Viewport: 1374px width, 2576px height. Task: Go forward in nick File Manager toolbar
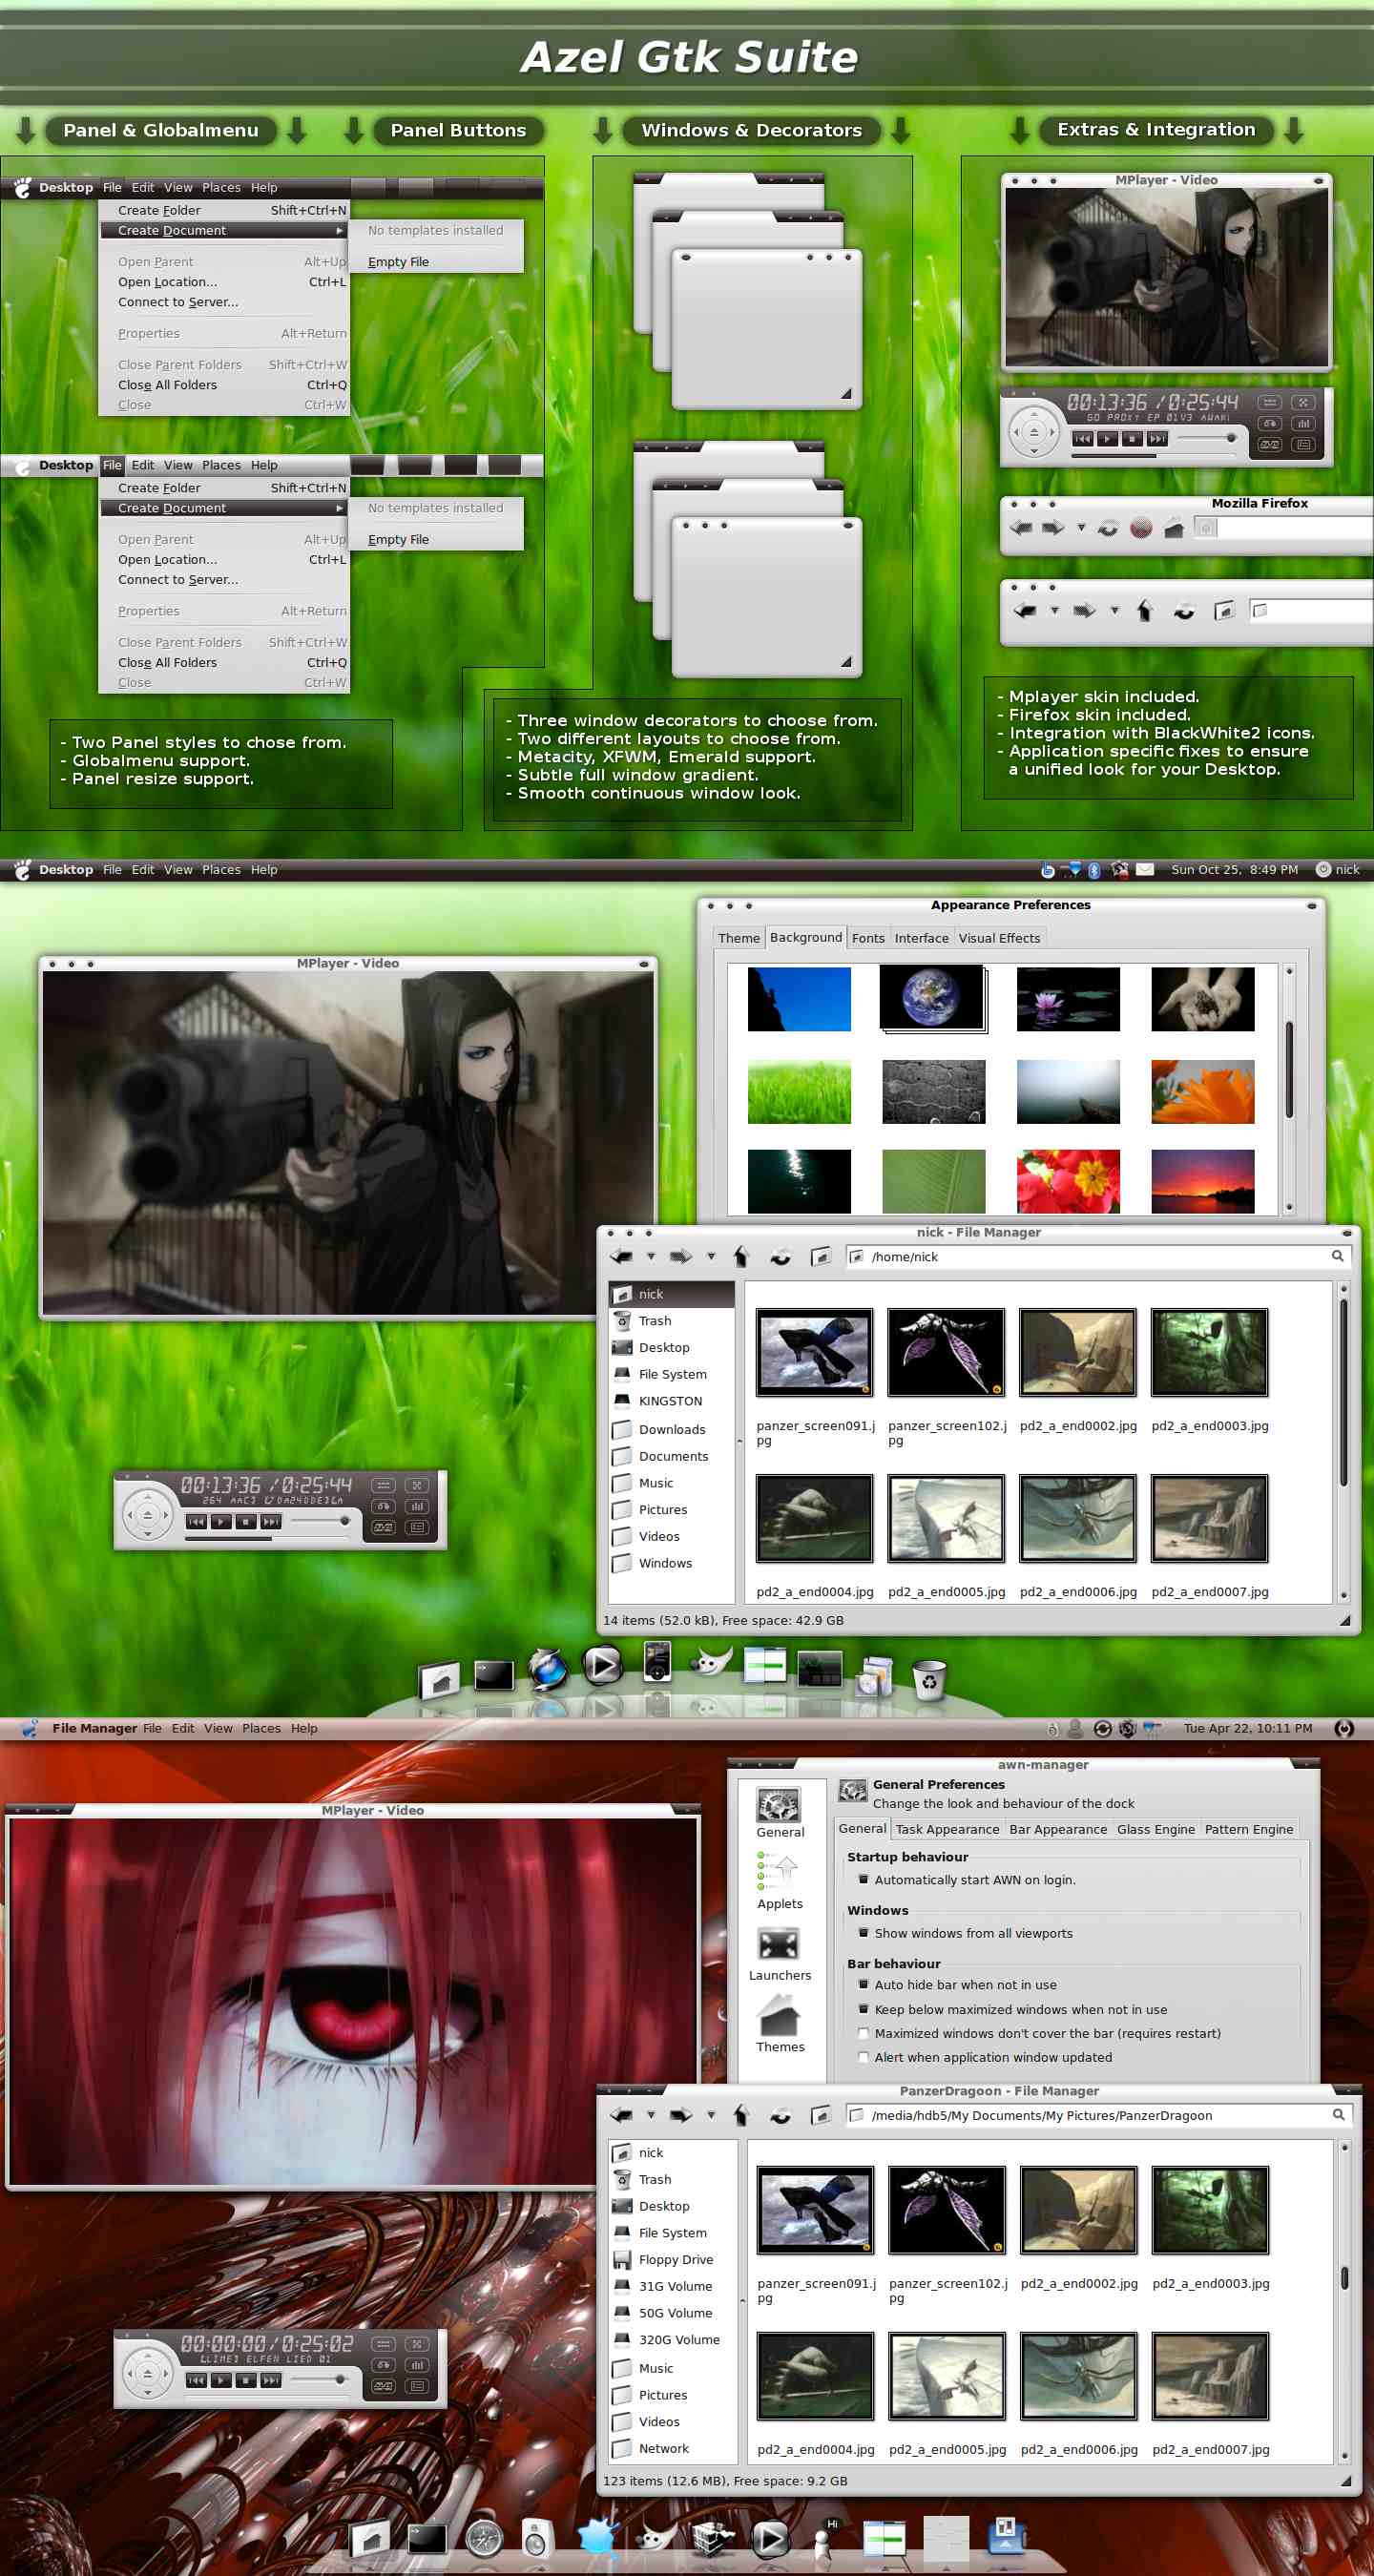pos(681,1256)
